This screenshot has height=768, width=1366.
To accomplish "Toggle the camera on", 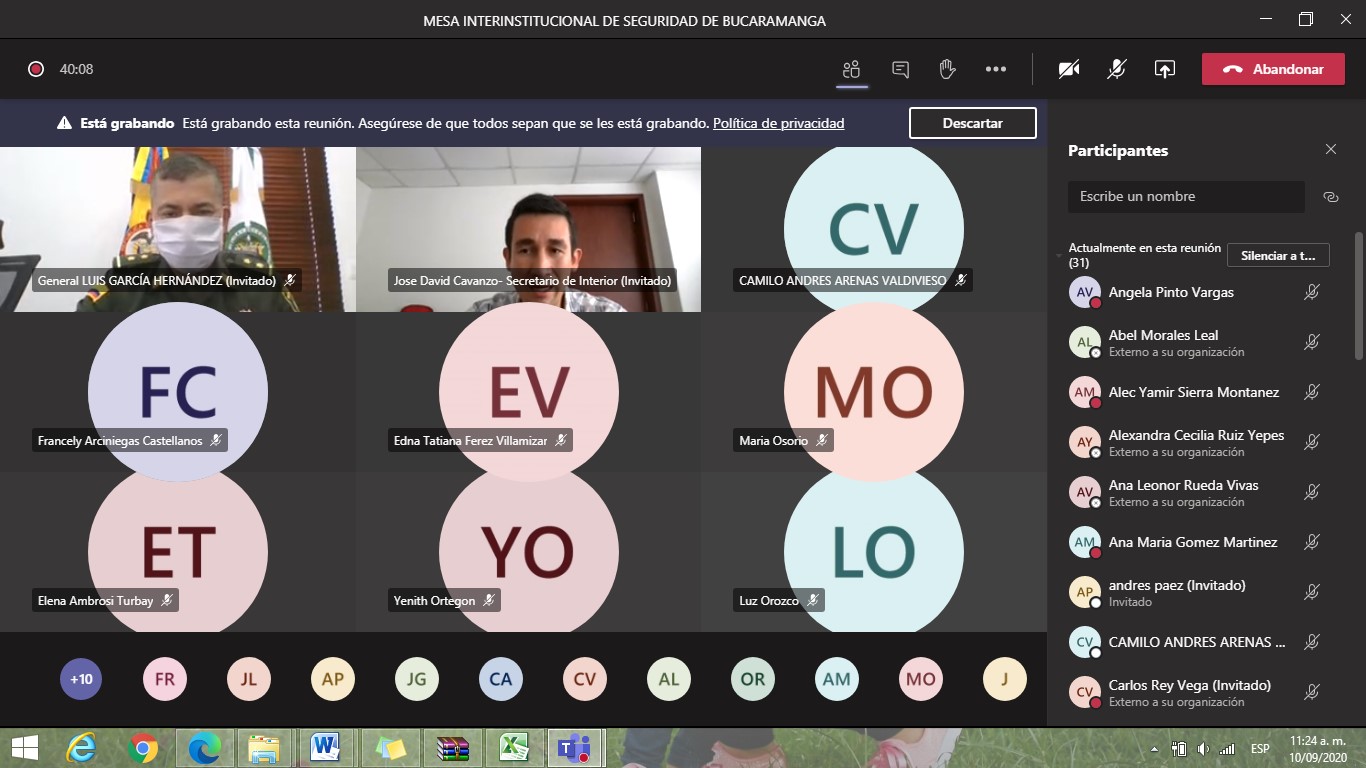I will (x=1069, y=69).
